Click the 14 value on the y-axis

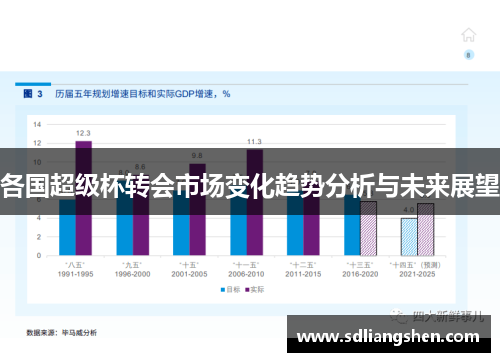tap(37, 125)
